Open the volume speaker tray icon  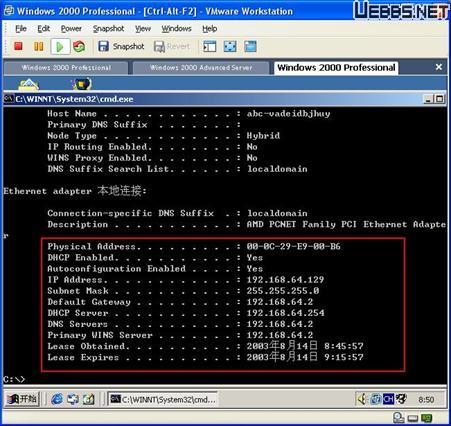coord(361,399)
